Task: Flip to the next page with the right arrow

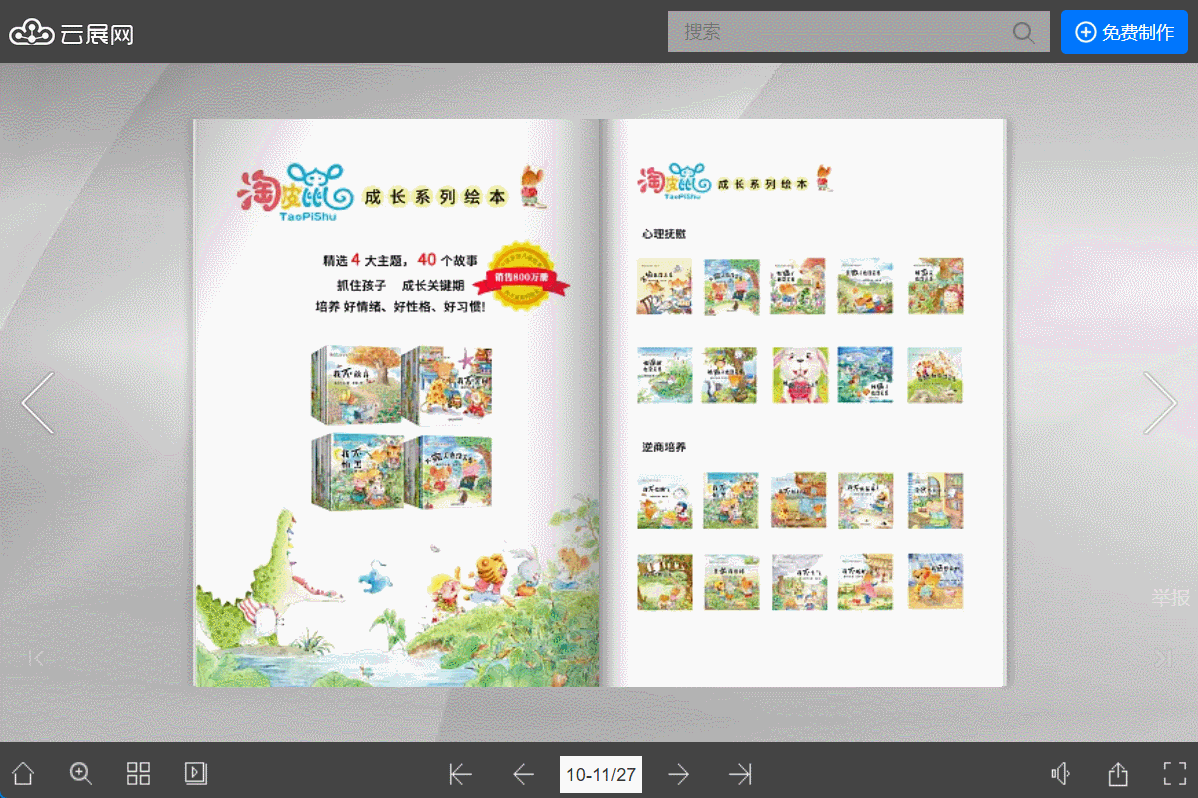Action: pyautogui.click(x=1160, y=402)
